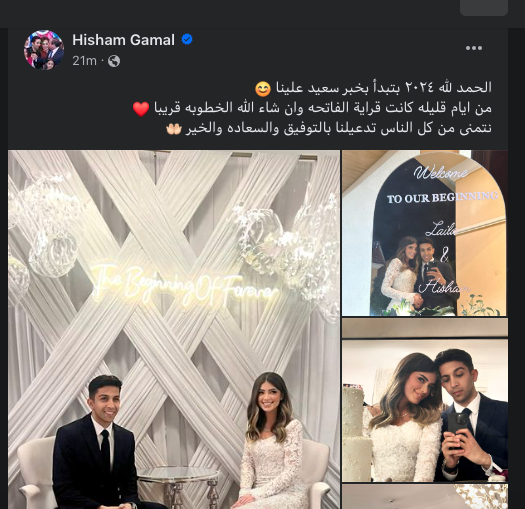Screen dimensions: 525x509
Task: Click the blue verified badge
Action: 187,40
